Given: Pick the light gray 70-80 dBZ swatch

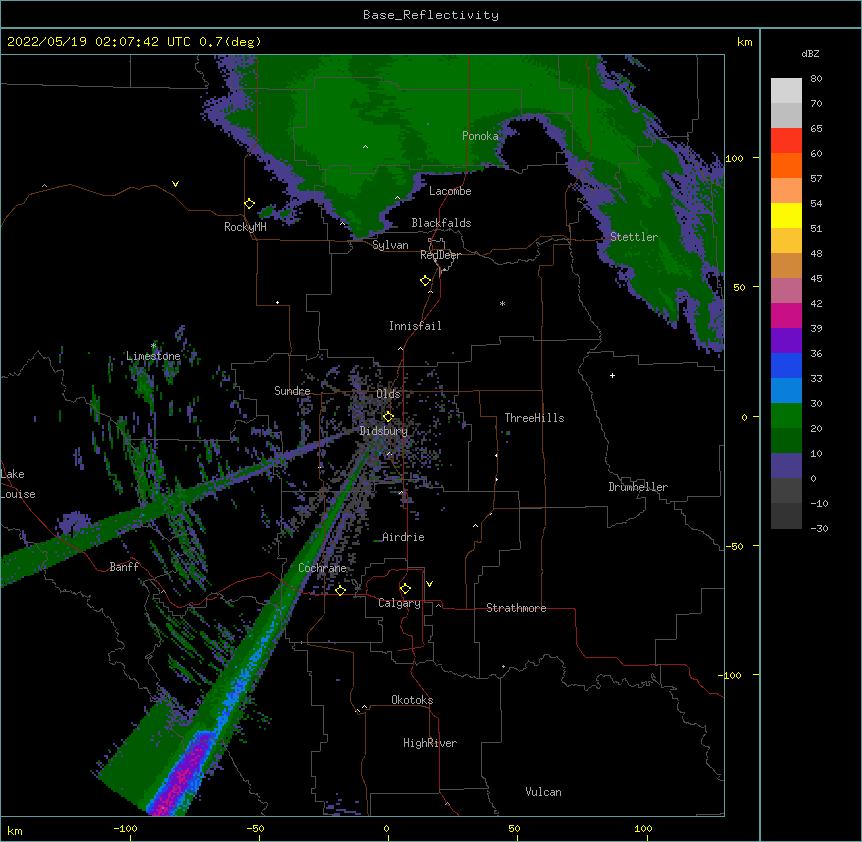Looking at the screenshot, I should (786, 91).
